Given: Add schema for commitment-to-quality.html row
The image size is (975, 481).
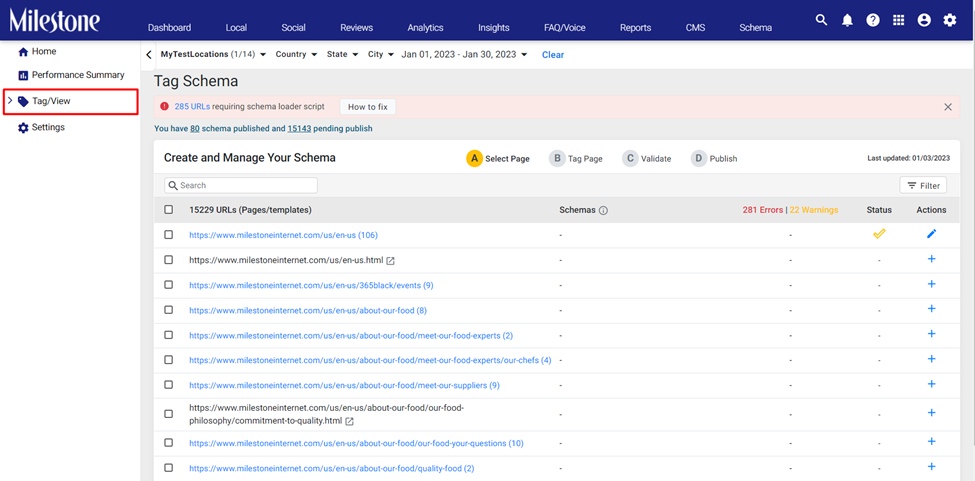Looking at the screenshot, I should (x=931, y=413).
